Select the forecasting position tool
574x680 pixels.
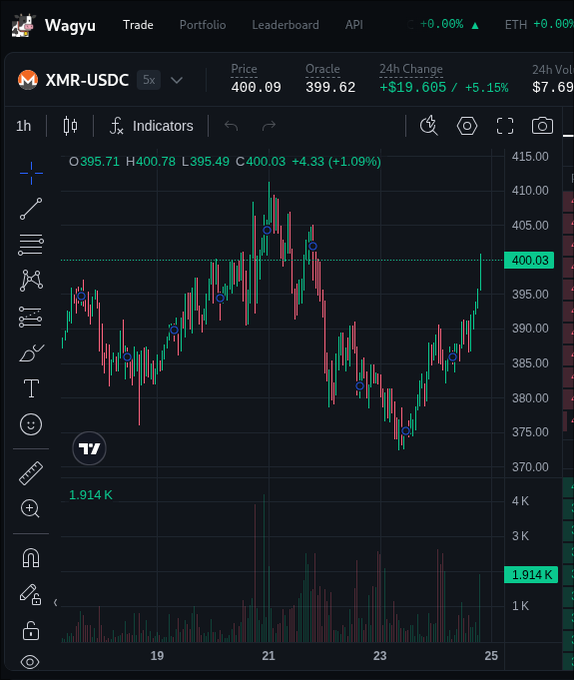tap(30, 317)
